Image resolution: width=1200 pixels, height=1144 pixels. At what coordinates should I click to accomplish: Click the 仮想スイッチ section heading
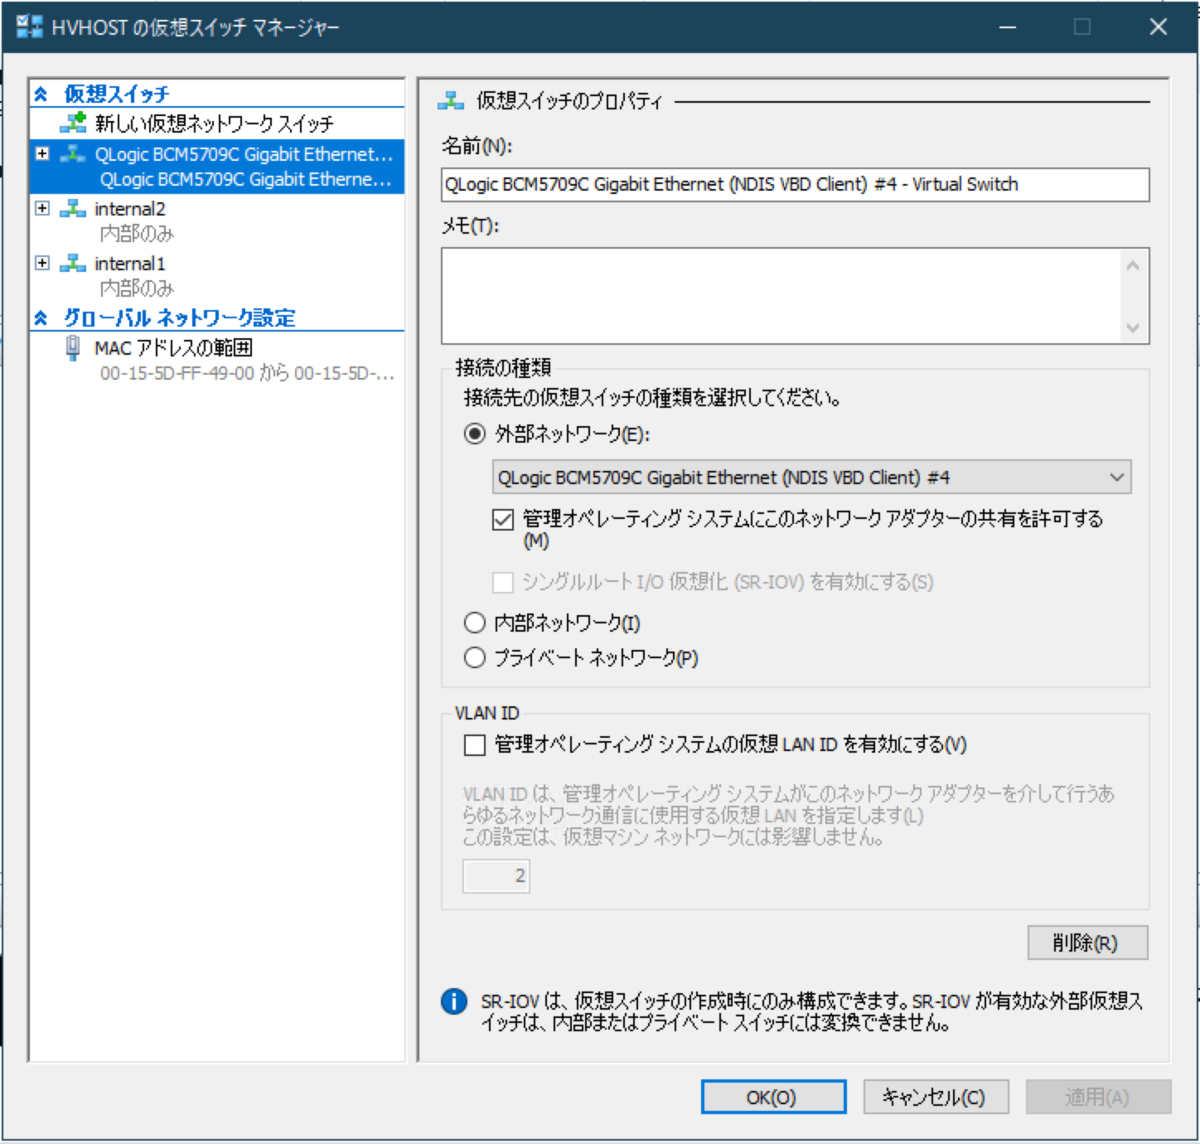[x=116, y=94]
